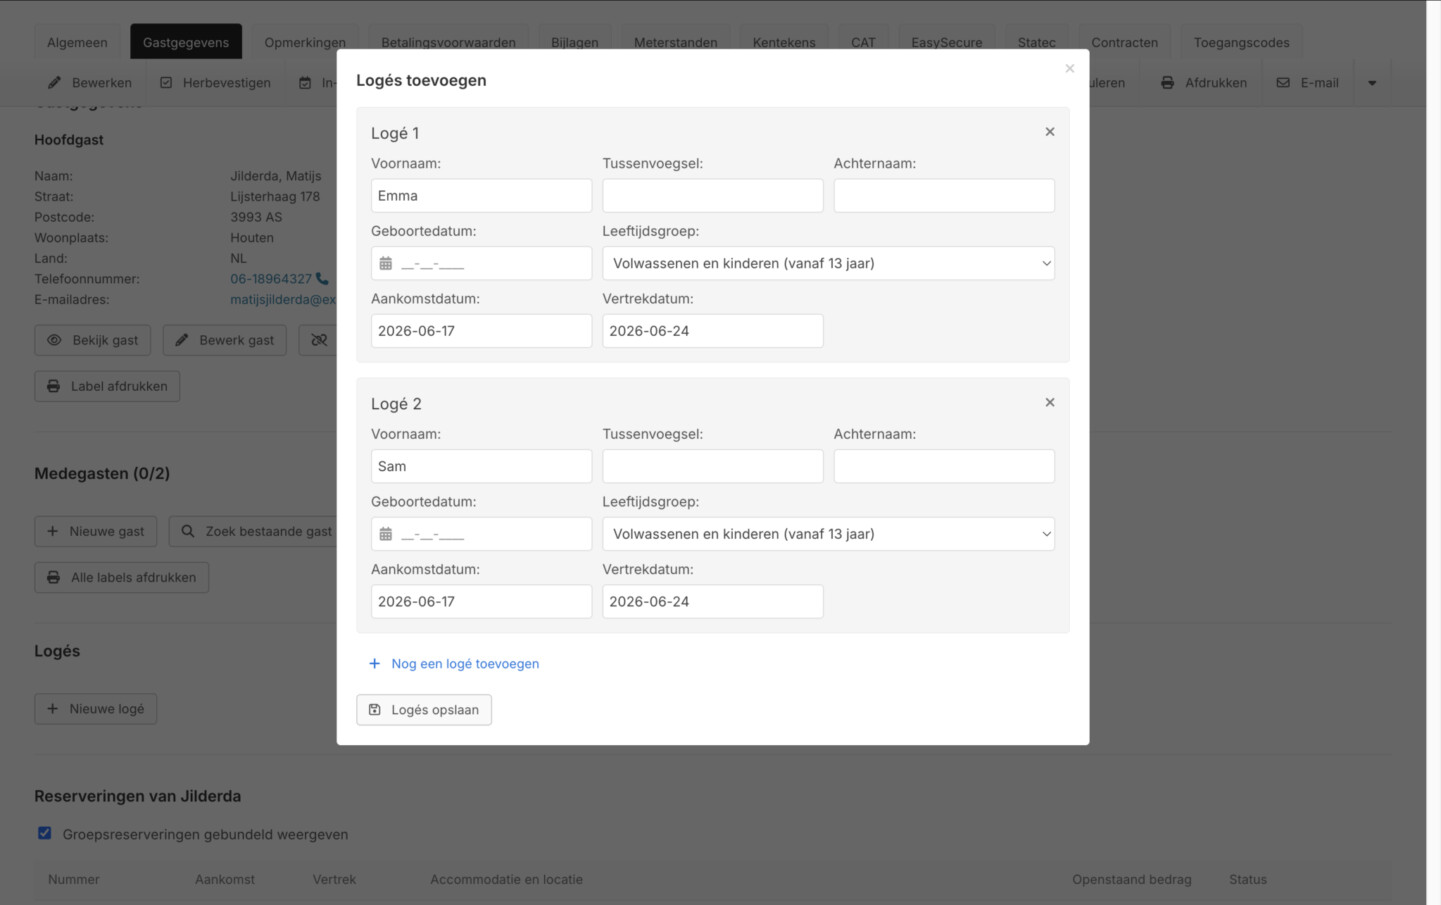Click Nog een logé toevoegen link
This screenshot has height=905, width=1441.
pyautogui.click(x=465, y=664)
